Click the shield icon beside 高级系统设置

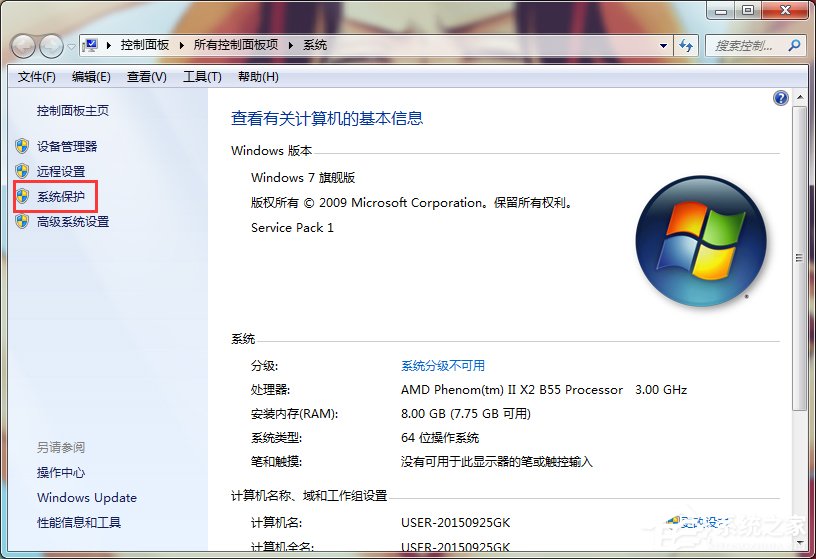pyautogui.click(x=22, y=222)
